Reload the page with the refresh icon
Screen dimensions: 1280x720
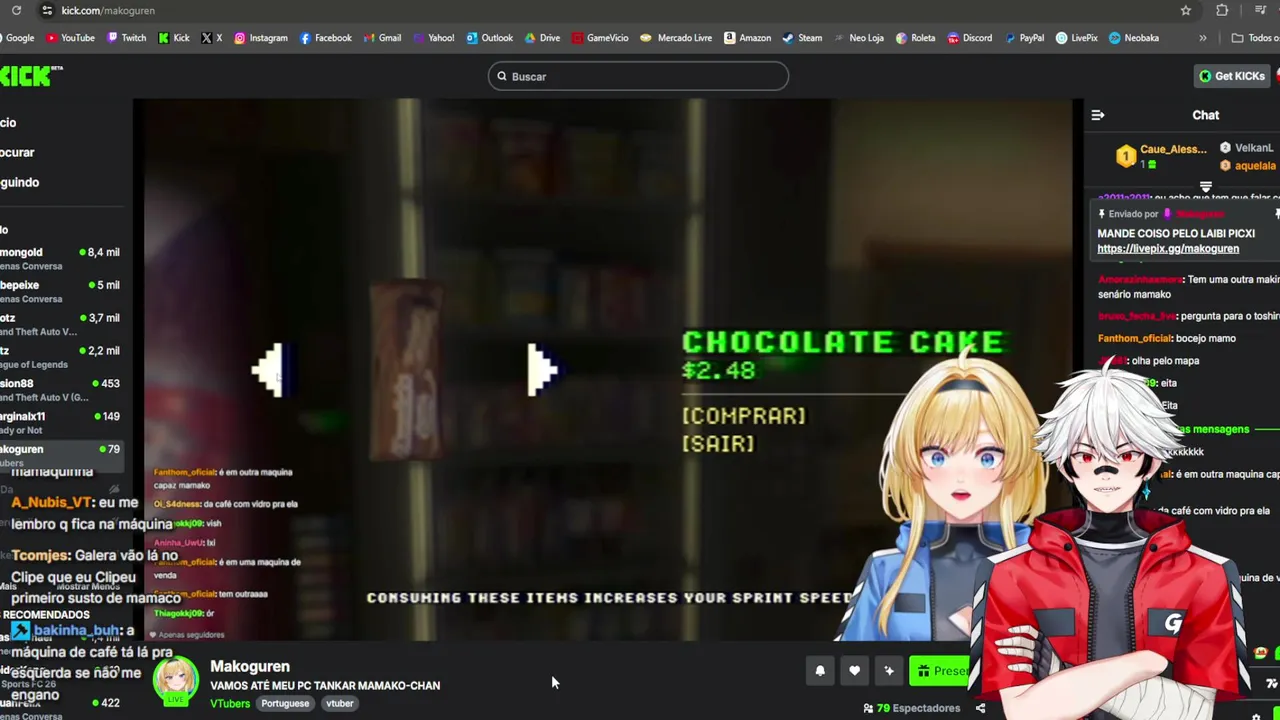point(16,10)
